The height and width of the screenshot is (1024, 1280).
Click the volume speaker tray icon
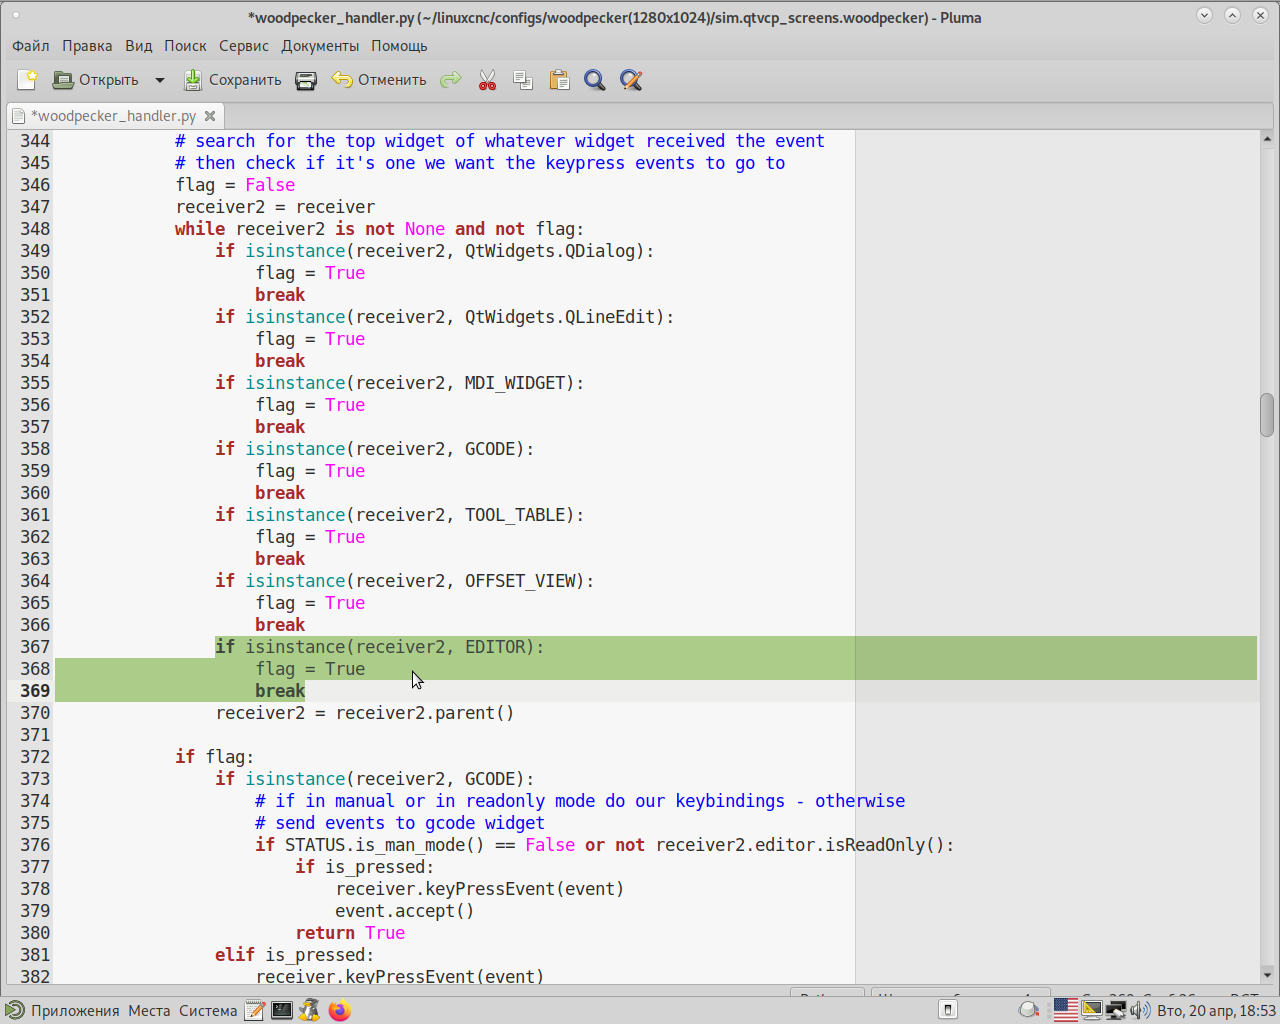[x=1140, y=1010]
